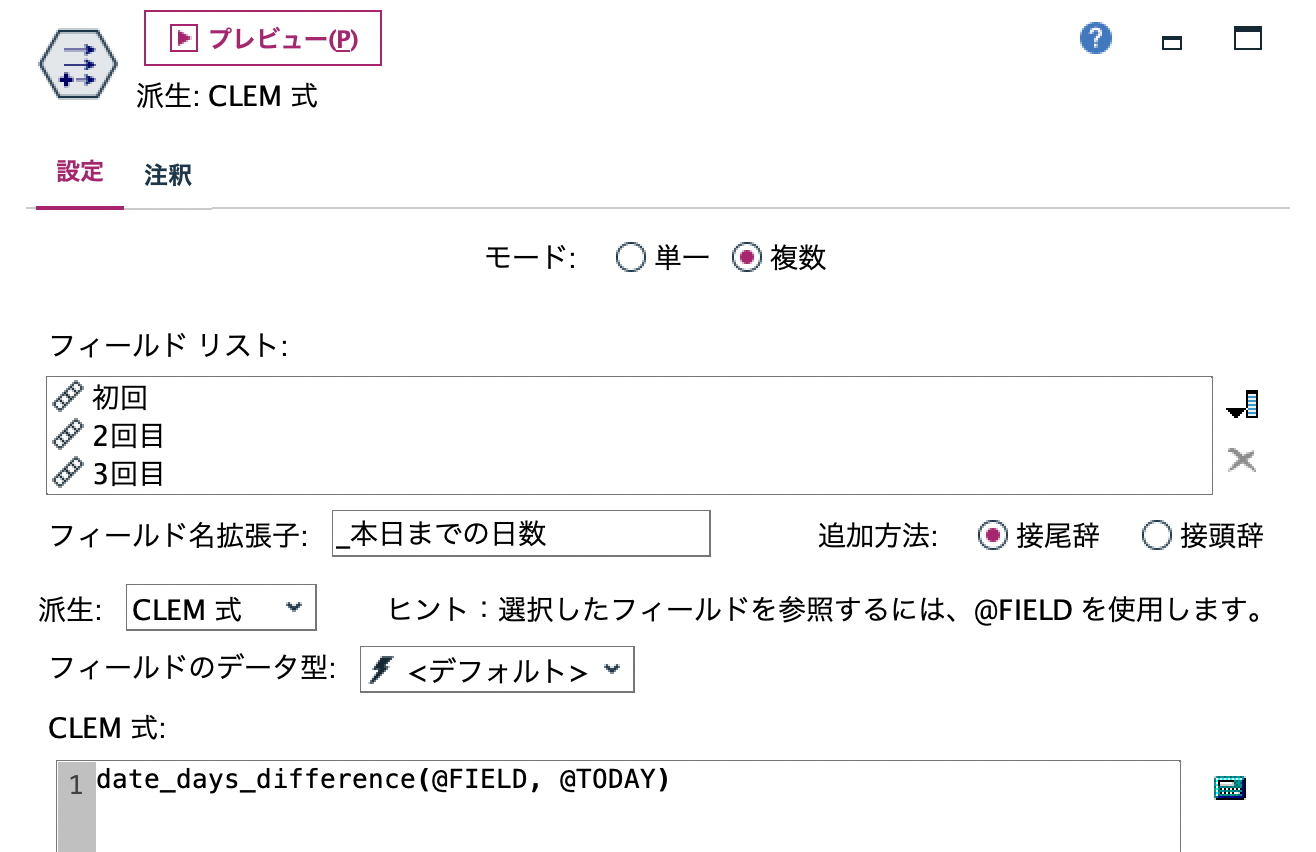This screenshot has height=852, width=1316.
Task: Click the film-strip icon beside 3回目
Action: (68, 473)
